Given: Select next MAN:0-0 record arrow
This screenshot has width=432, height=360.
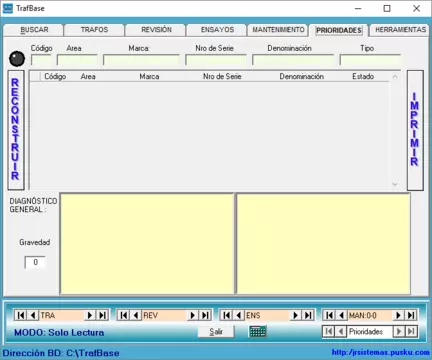Looking at the screenshot, I should coord(398,315).
